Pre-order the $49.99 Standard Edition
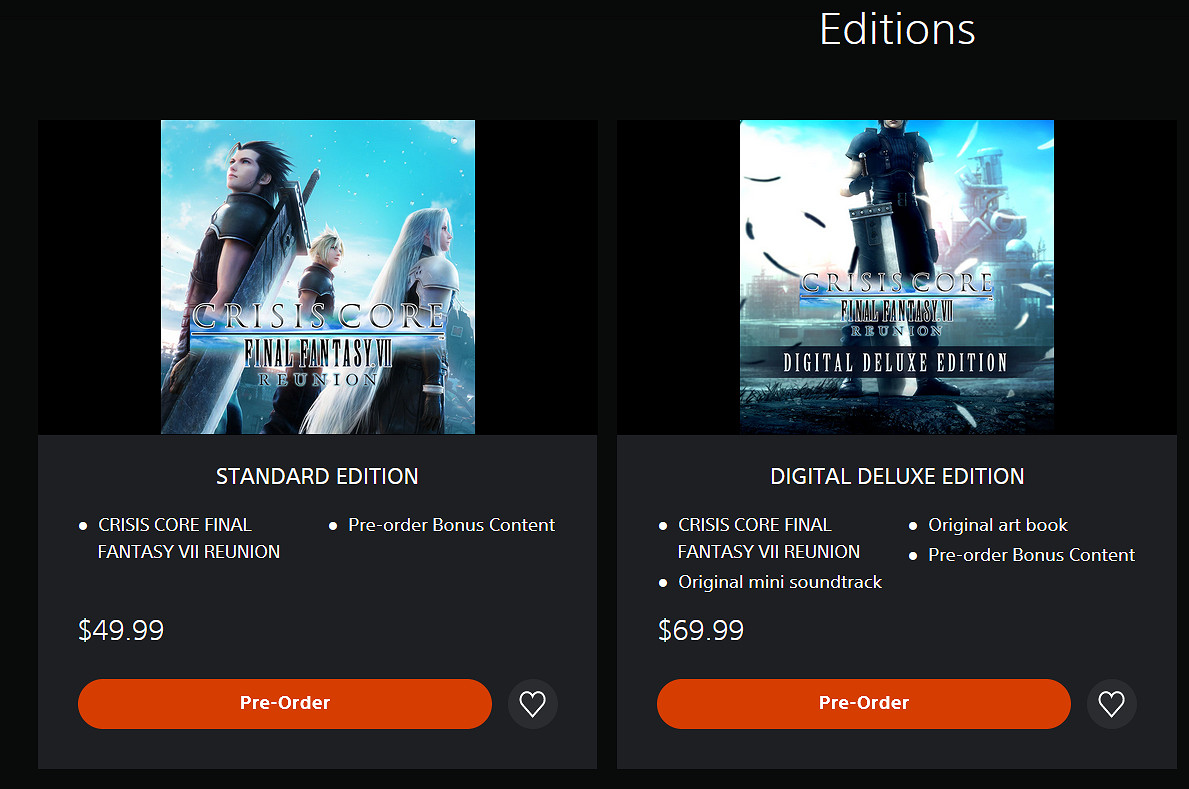The width and height of the screenshot is (1189, 789). (285, 703)
